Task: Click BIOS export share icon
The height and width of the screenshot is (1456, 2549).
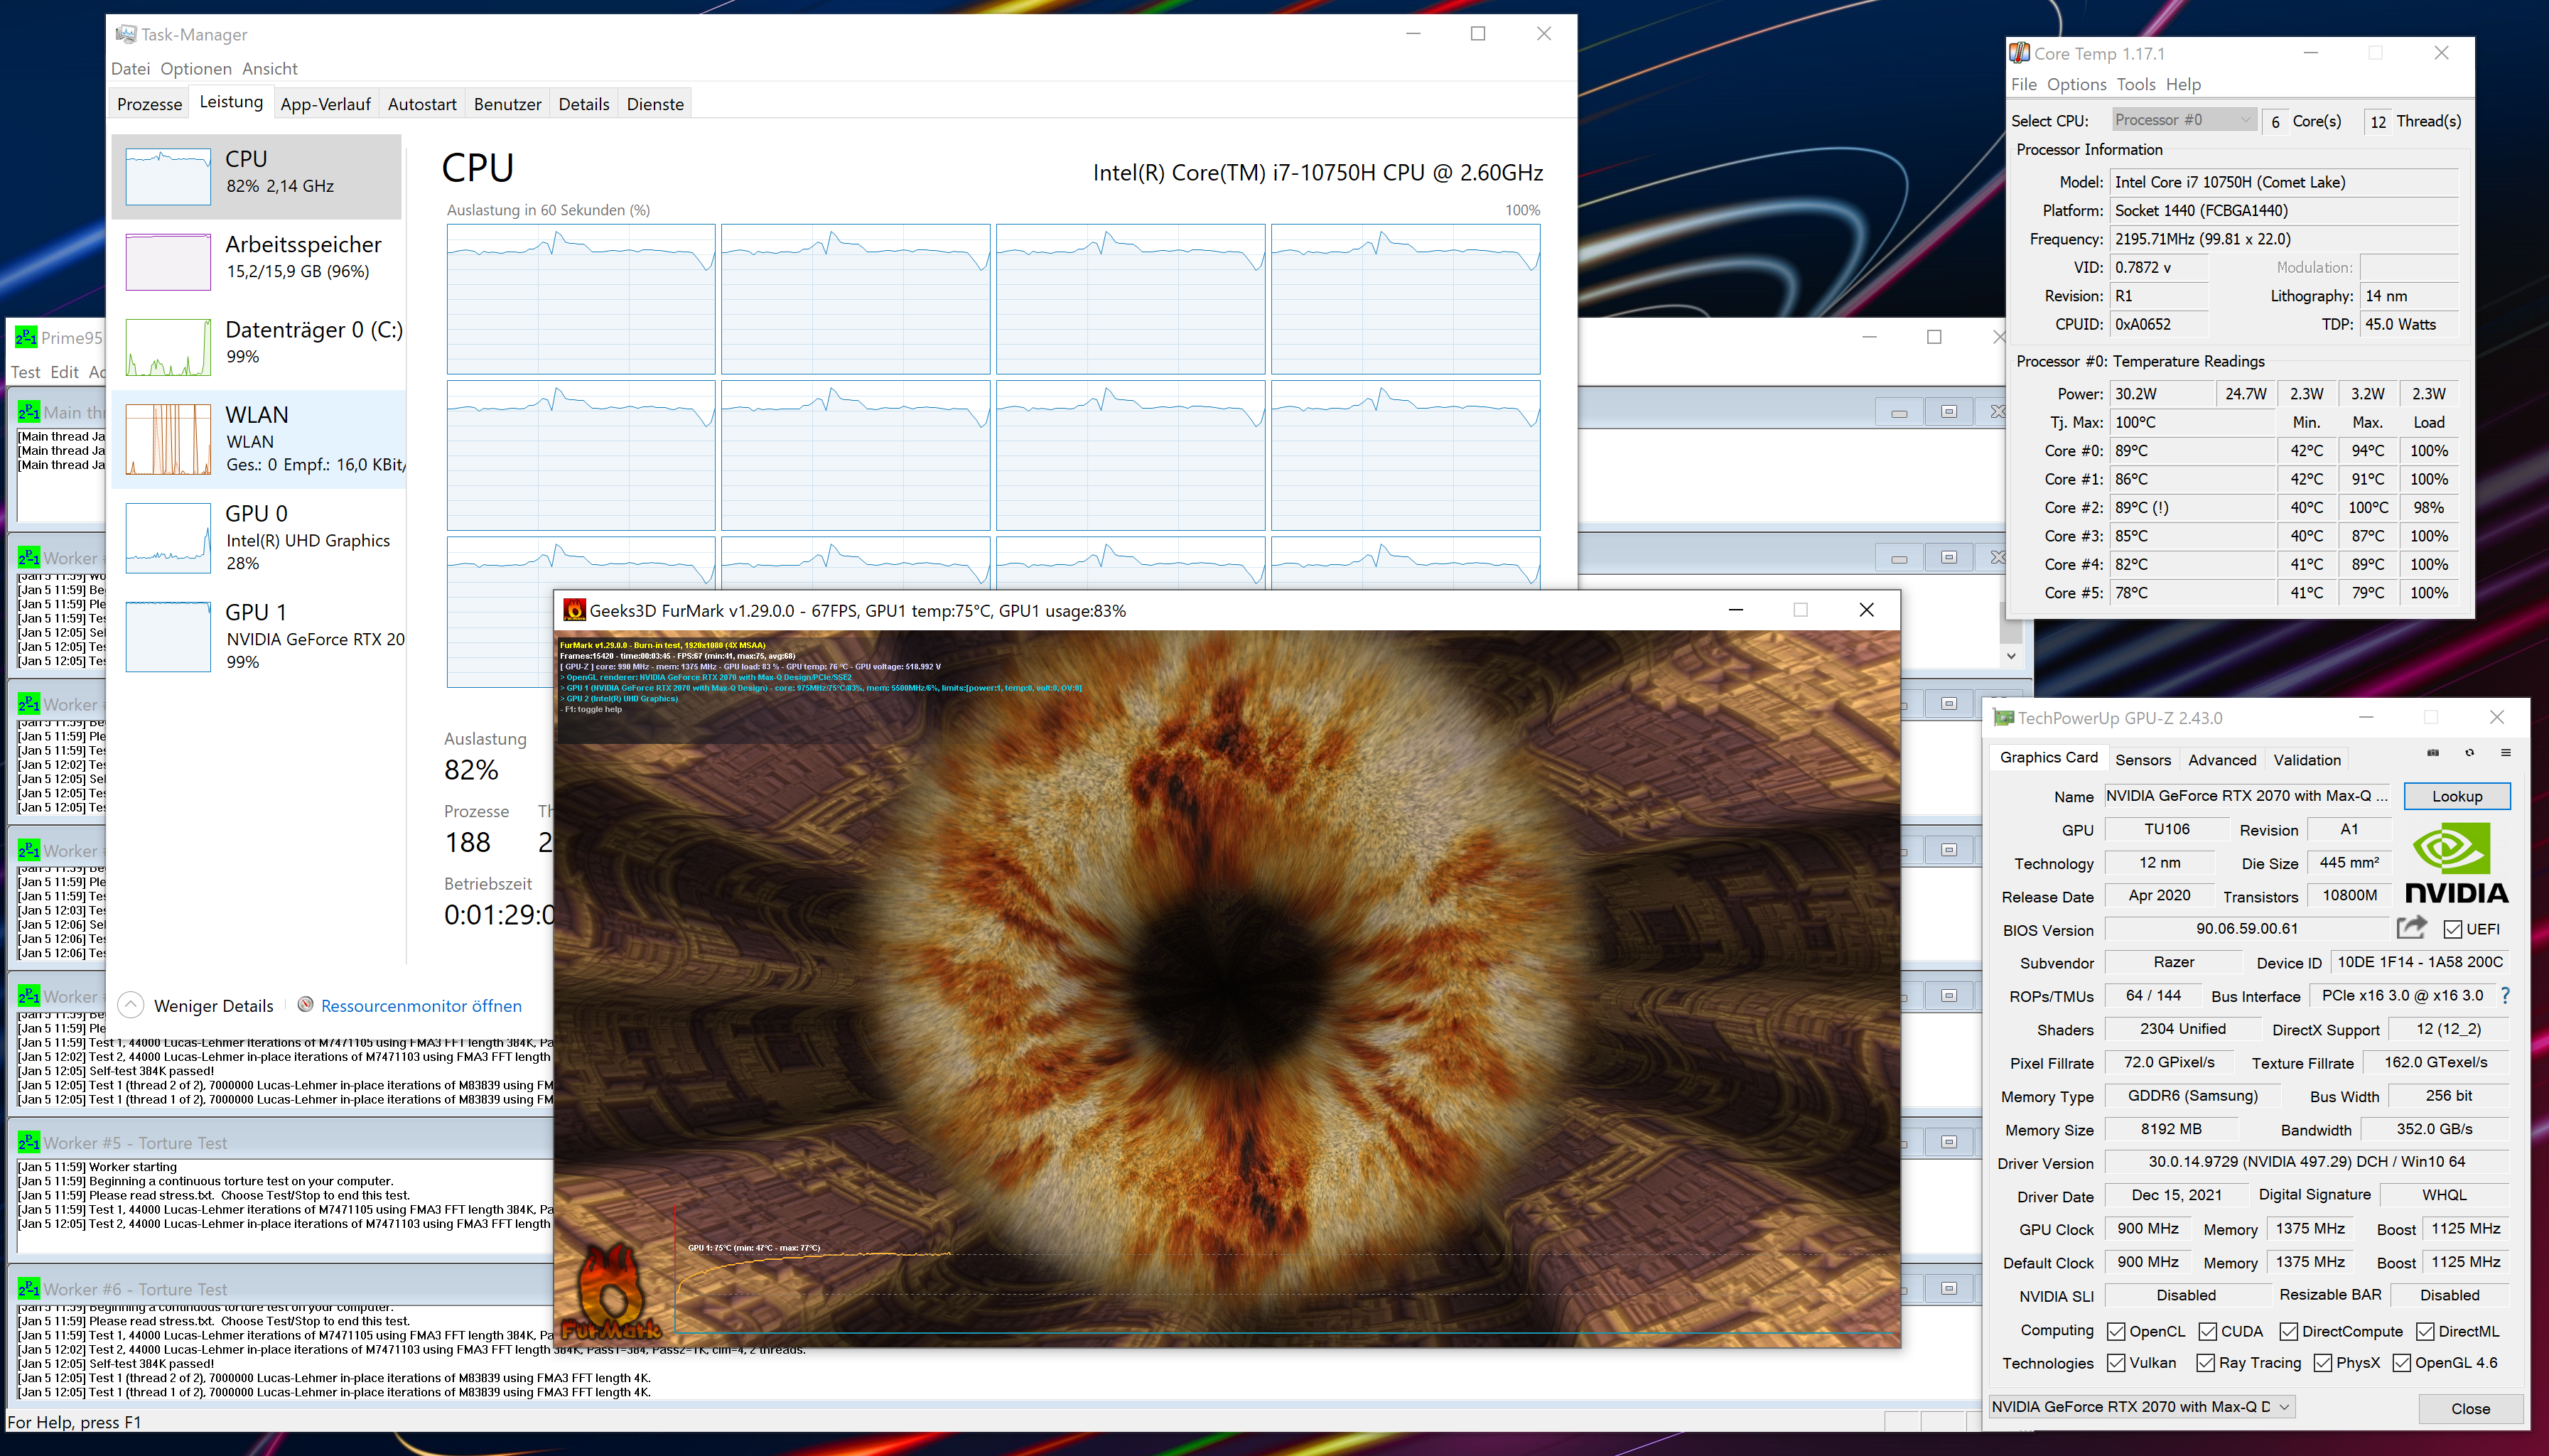Action: [2411, 928]
